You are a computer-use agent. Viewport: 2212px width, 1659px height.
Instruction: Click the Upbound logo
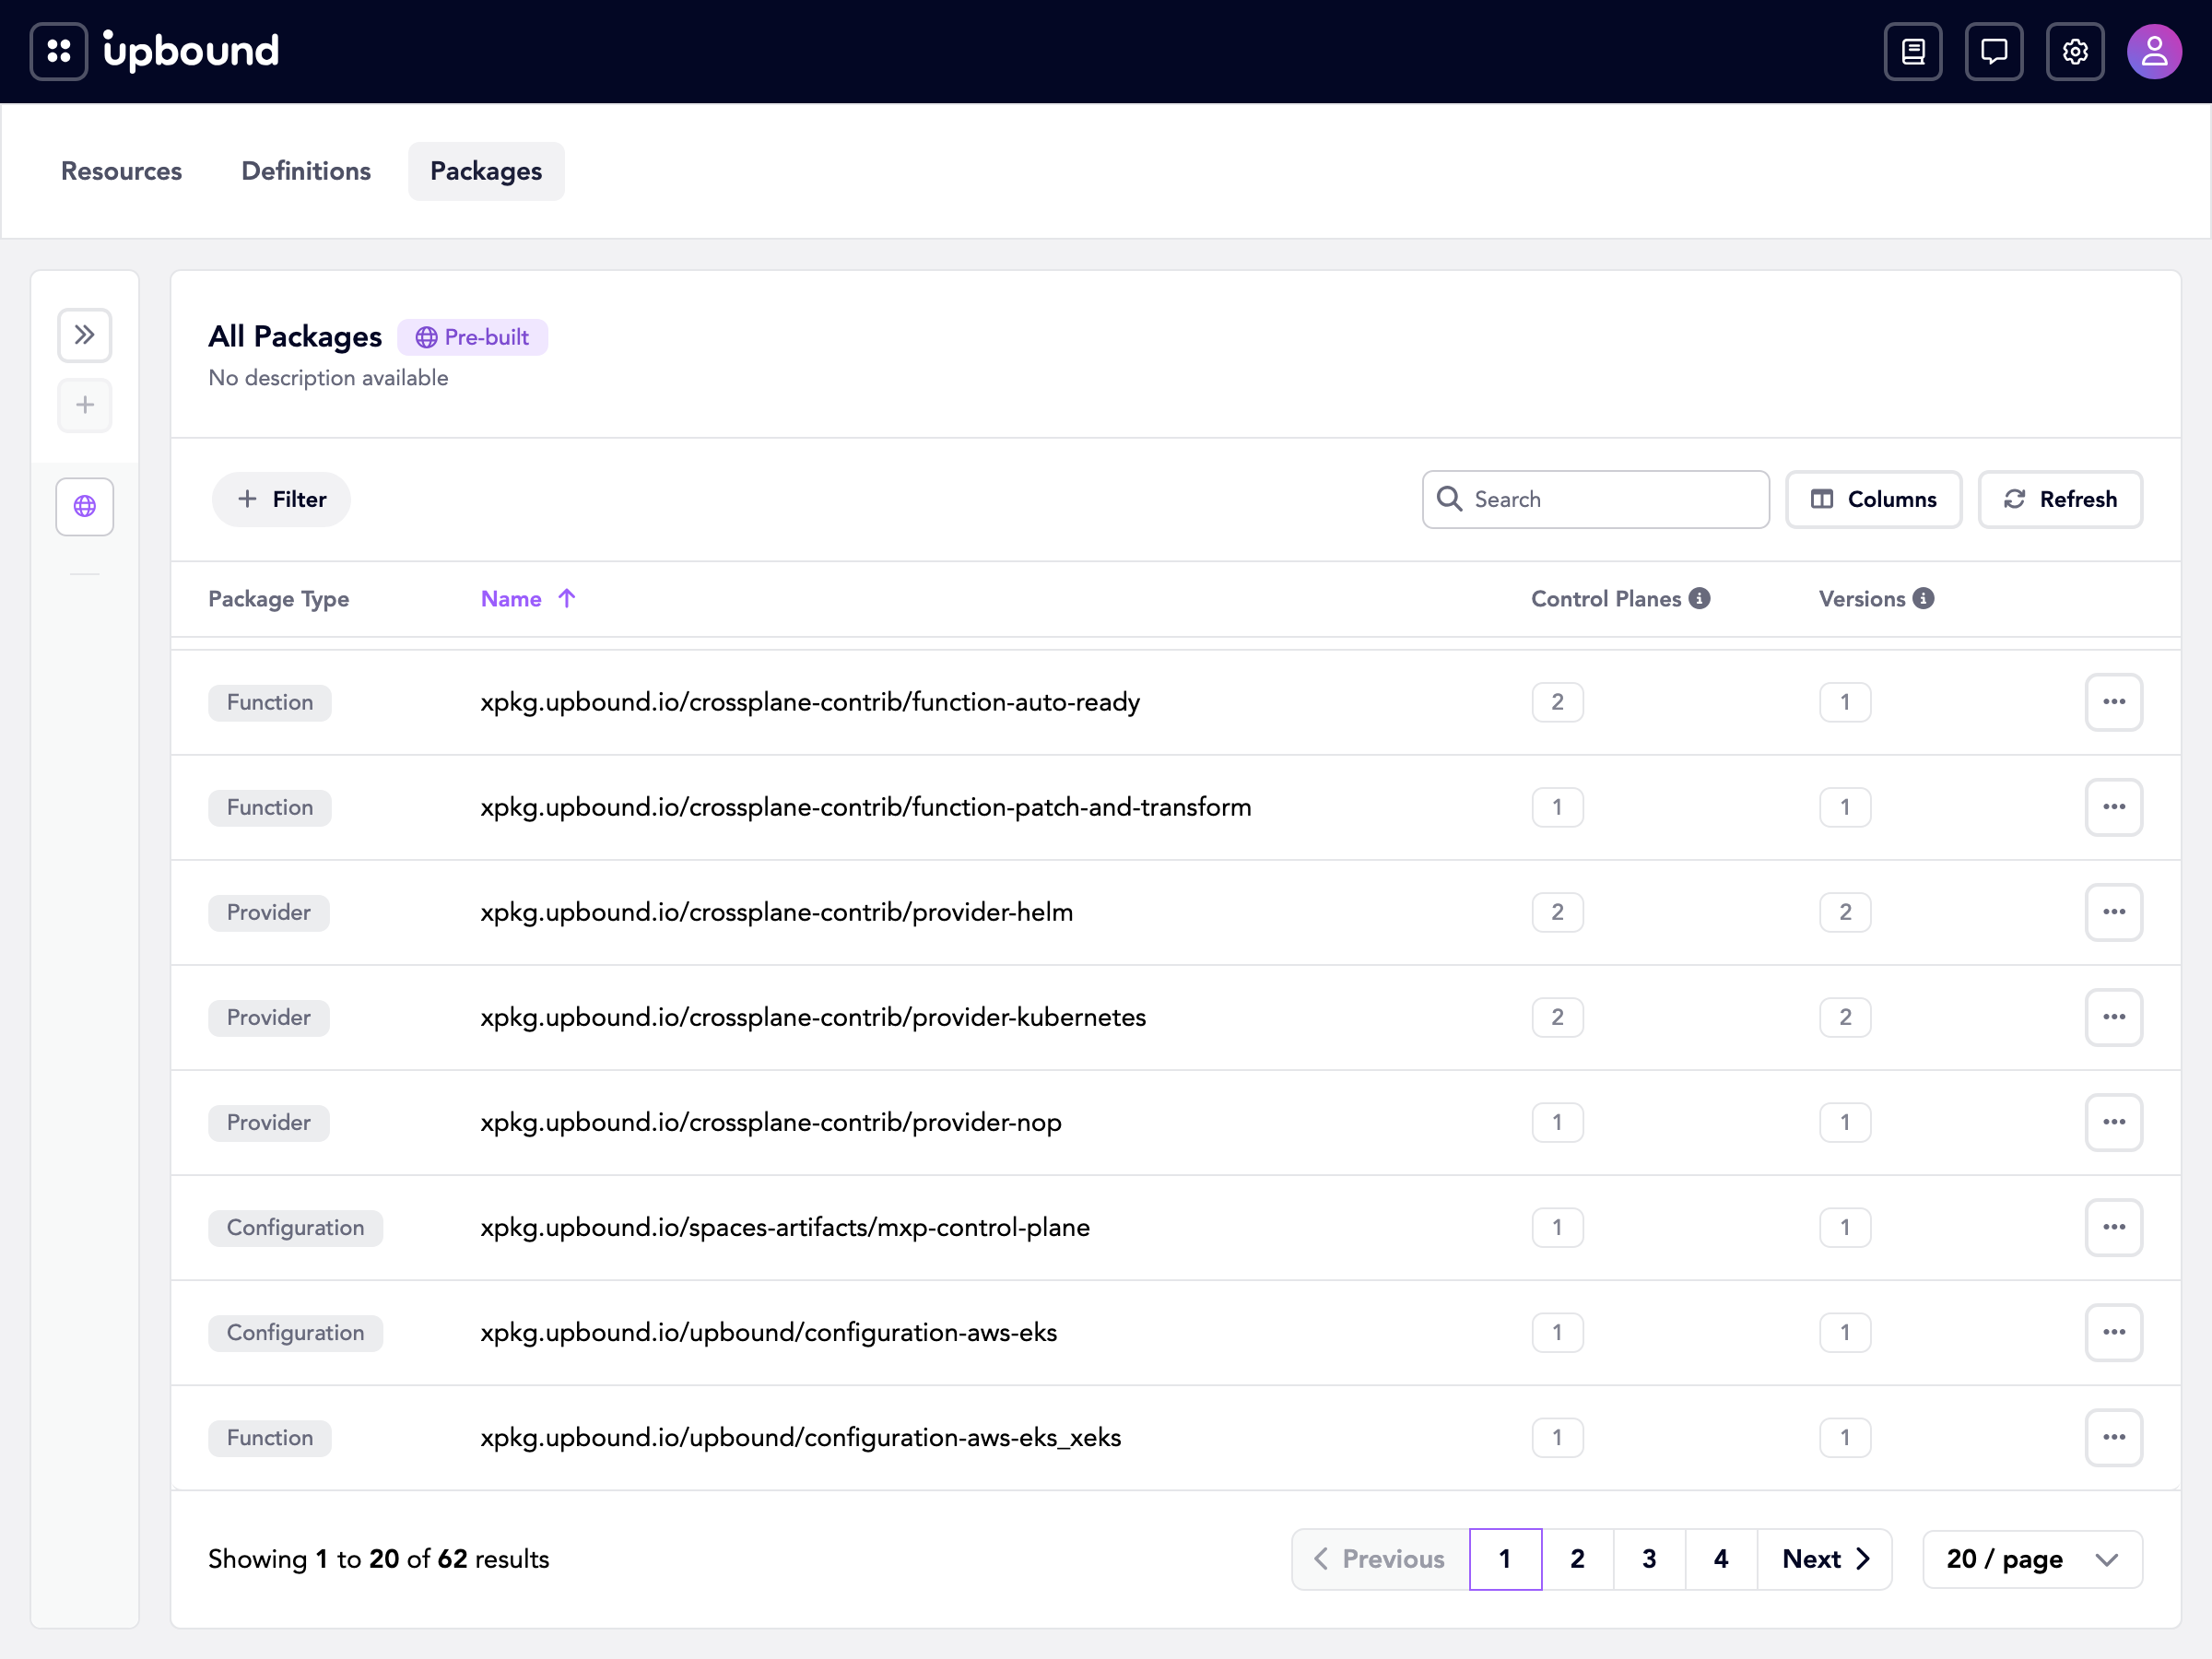pyautogui.click(x=191, y=51)
